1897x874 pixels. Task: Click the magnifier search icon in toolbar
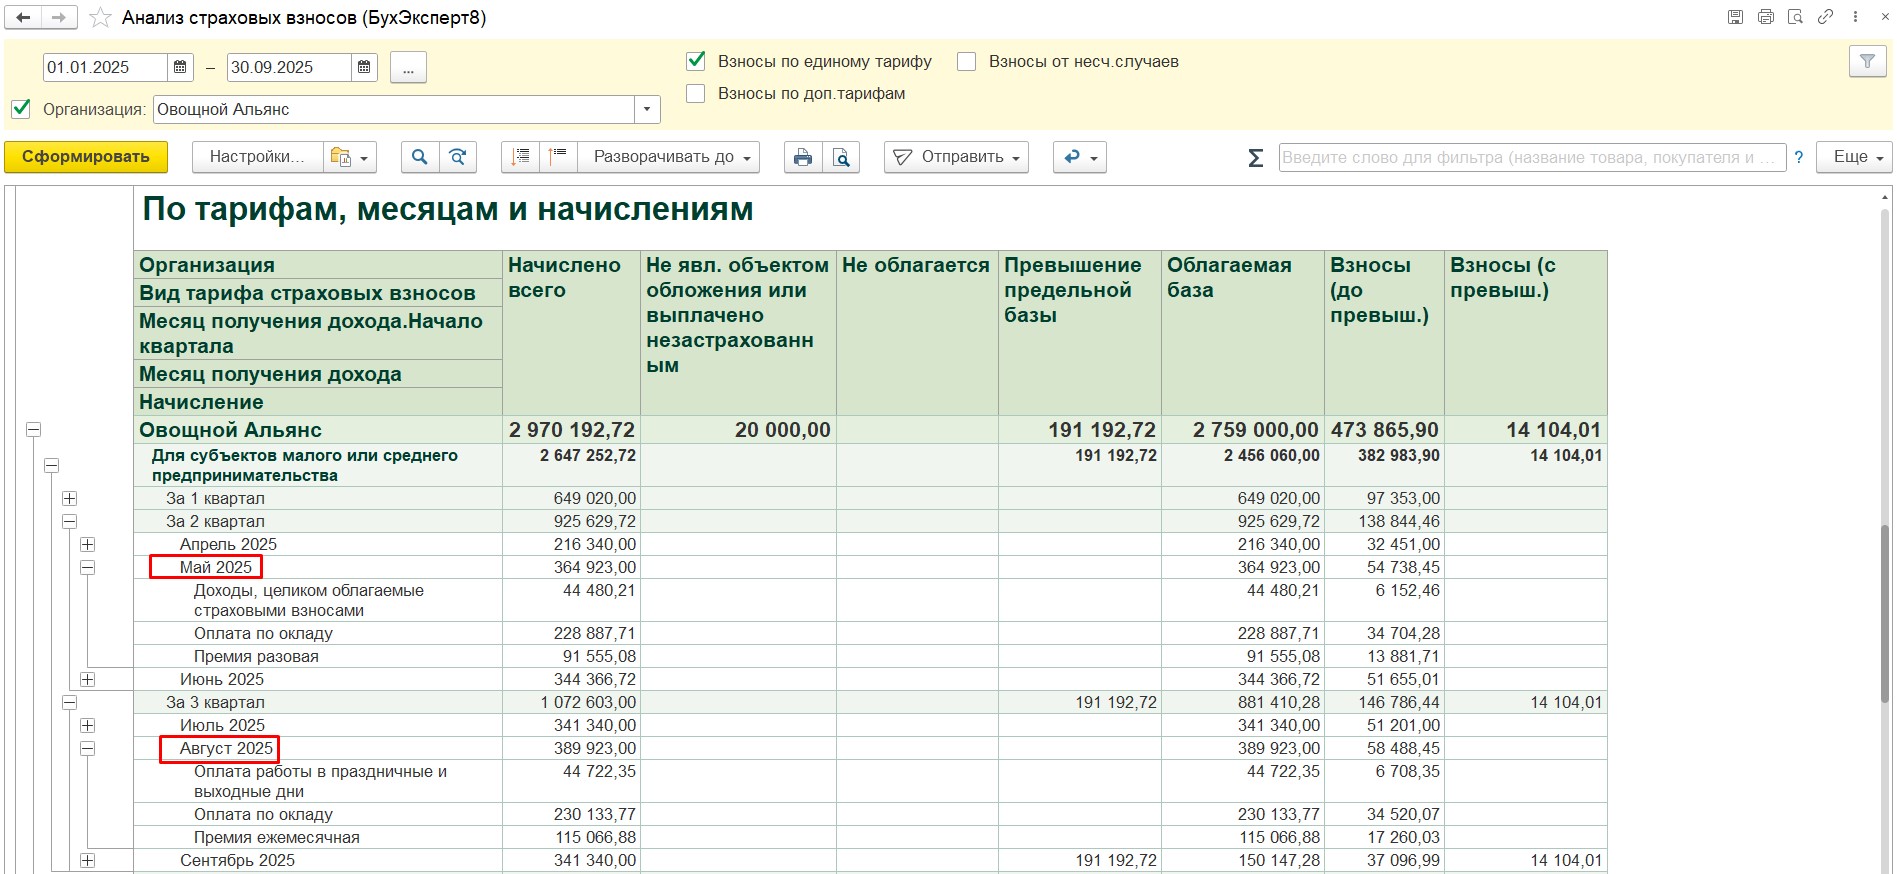click(x=419, y=157)
